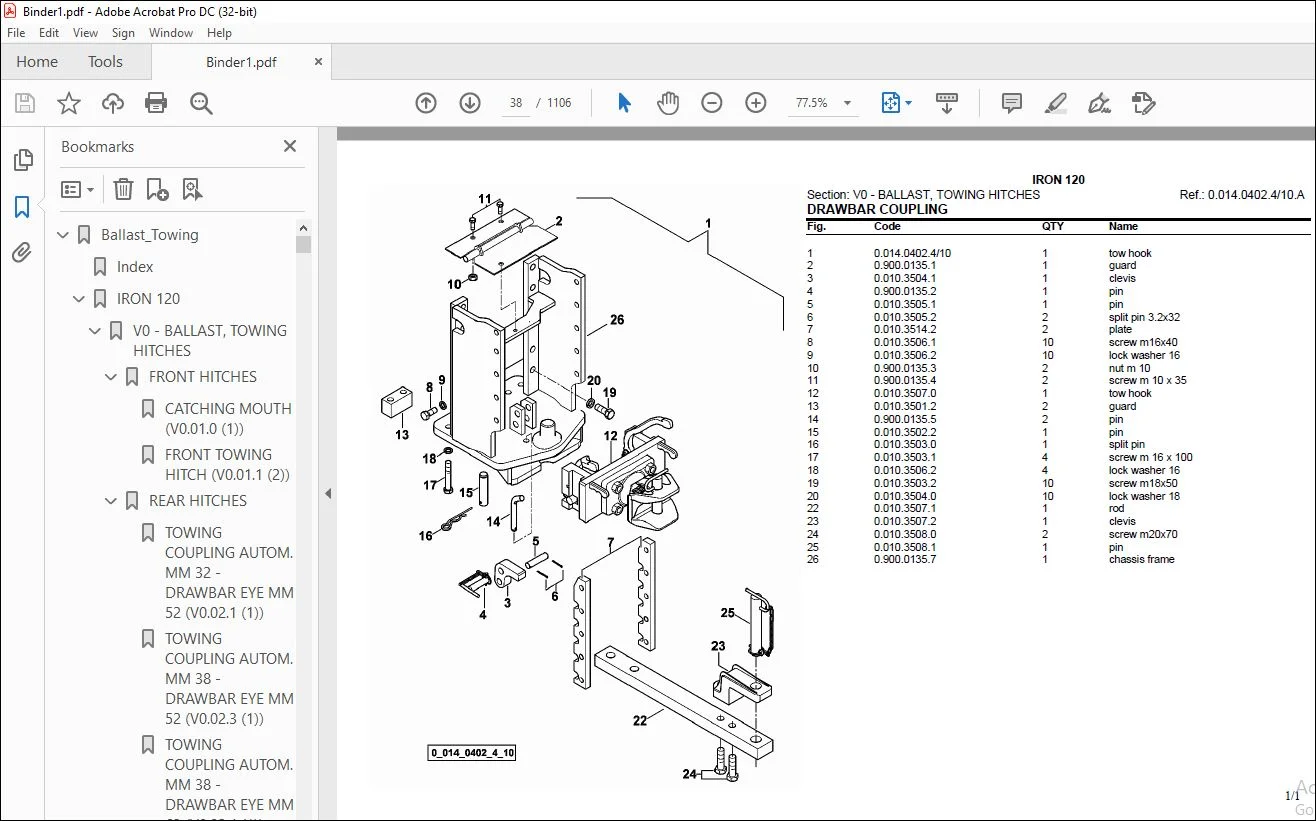Viewport: 1316px width, 821px height.
Task: Open the find text search tool
Action: pyautogui.click(x=201, y=103)
